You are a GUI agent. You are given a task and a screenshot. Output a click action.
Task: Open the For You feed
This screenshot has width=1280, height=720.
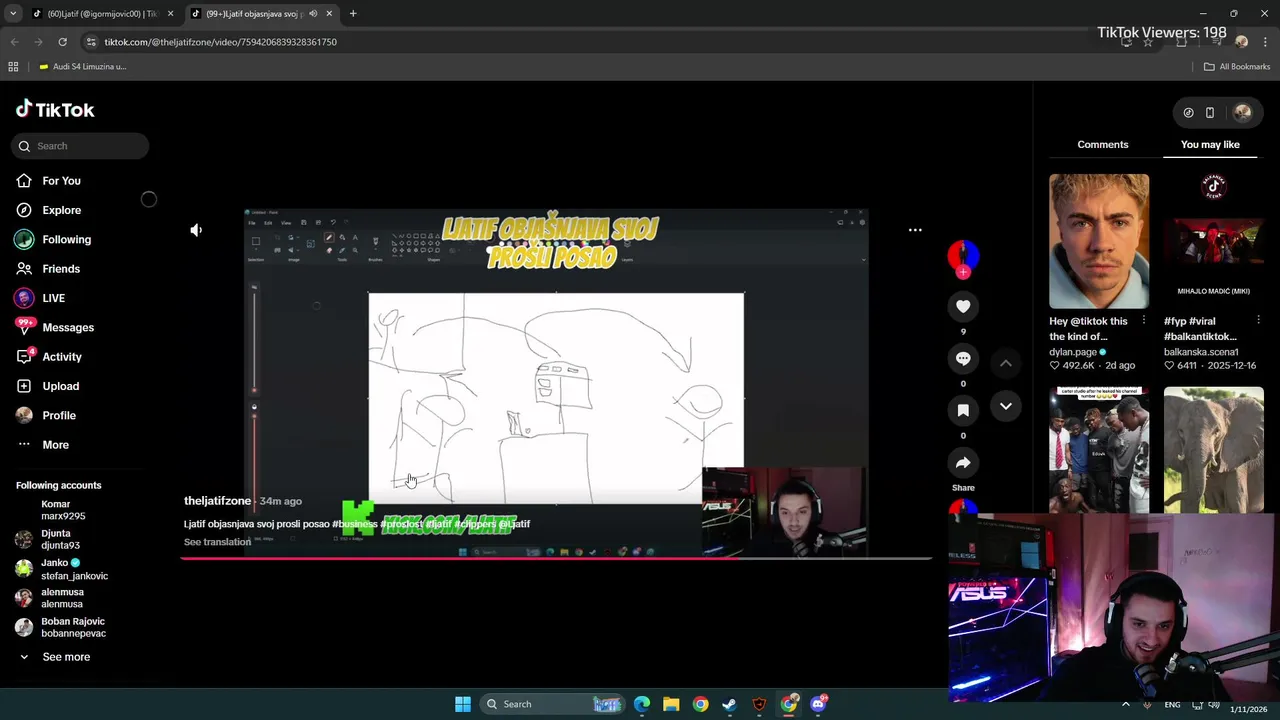[x=61, y=181]
